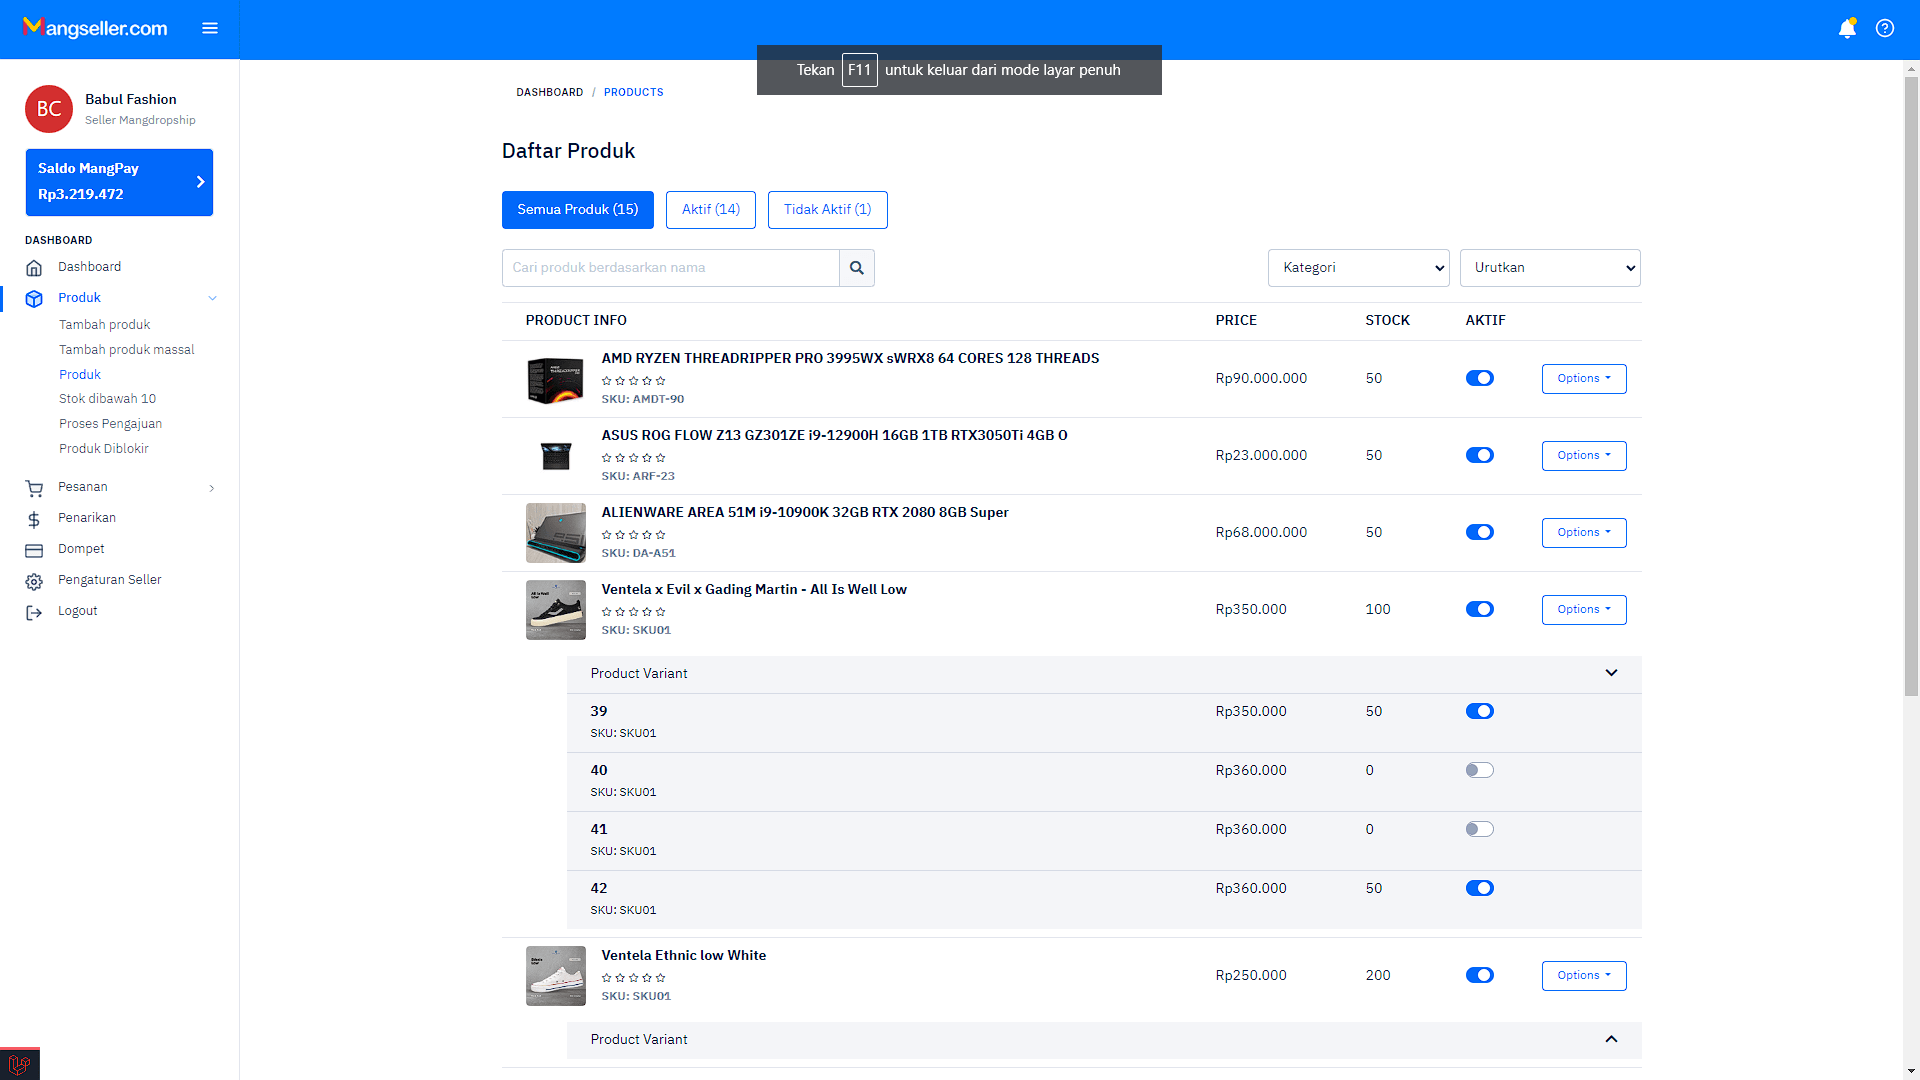The height and width of the screenshot is (1080, 1920).
Task: Click the Dompet card icon
Action: pos(34,550)
